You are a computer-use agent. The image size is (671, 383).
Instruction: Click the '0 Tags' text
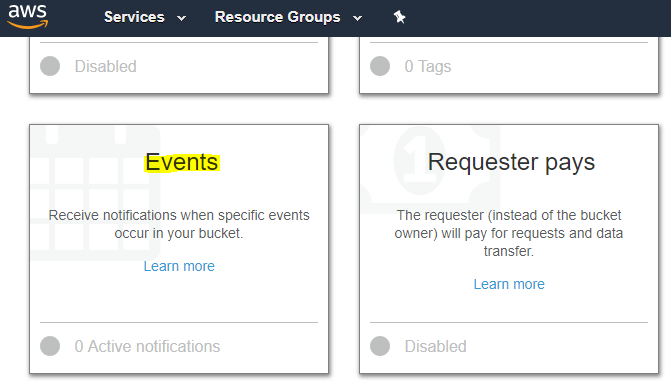(x=428, y=66)
